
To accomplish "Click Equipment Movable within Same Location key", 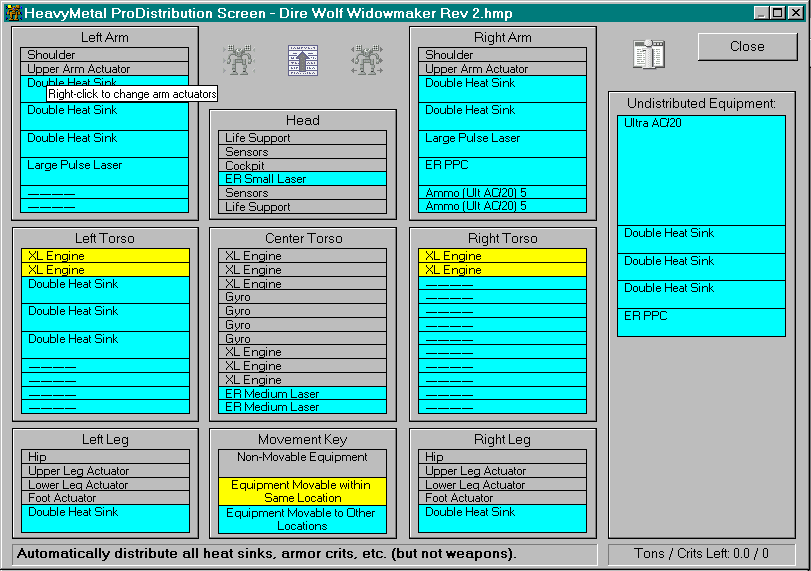I will pos(303,491).
